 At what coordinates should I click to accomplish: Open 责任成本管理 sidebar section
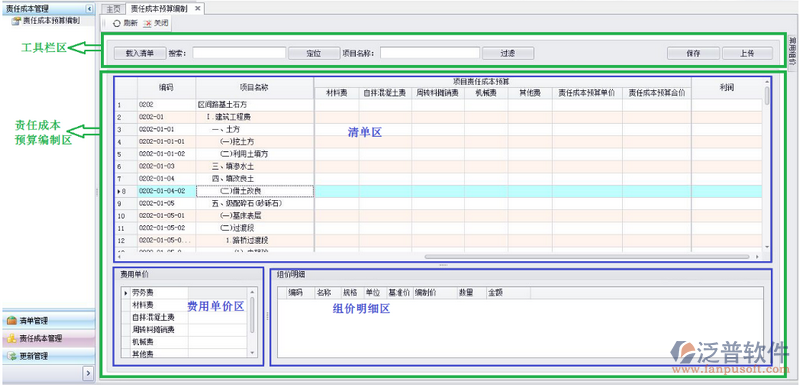click(x=48, y=338)
